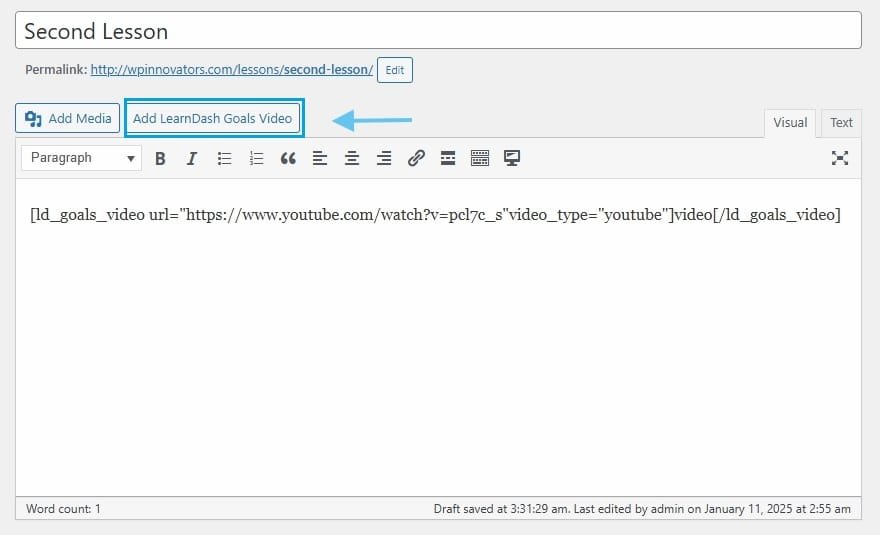Open the Paragraph format dropdown
880x535 pixels.
click(x=81, y=158)
